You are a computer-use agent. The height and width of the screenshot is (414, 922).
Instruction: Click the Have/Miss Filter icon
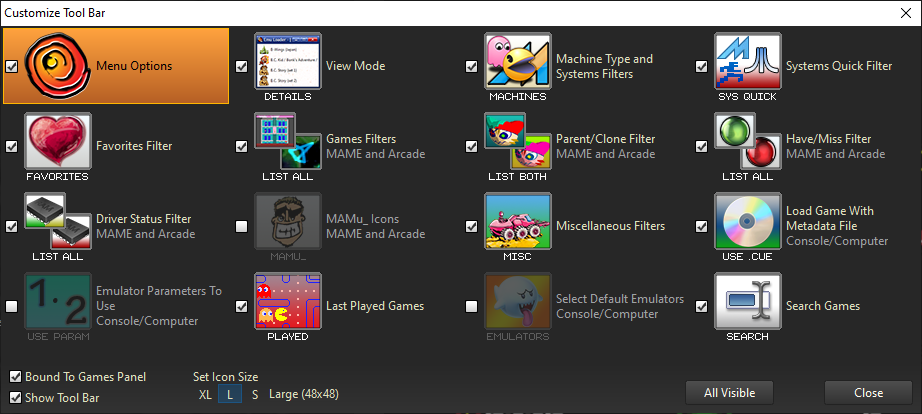coord(747,140)
